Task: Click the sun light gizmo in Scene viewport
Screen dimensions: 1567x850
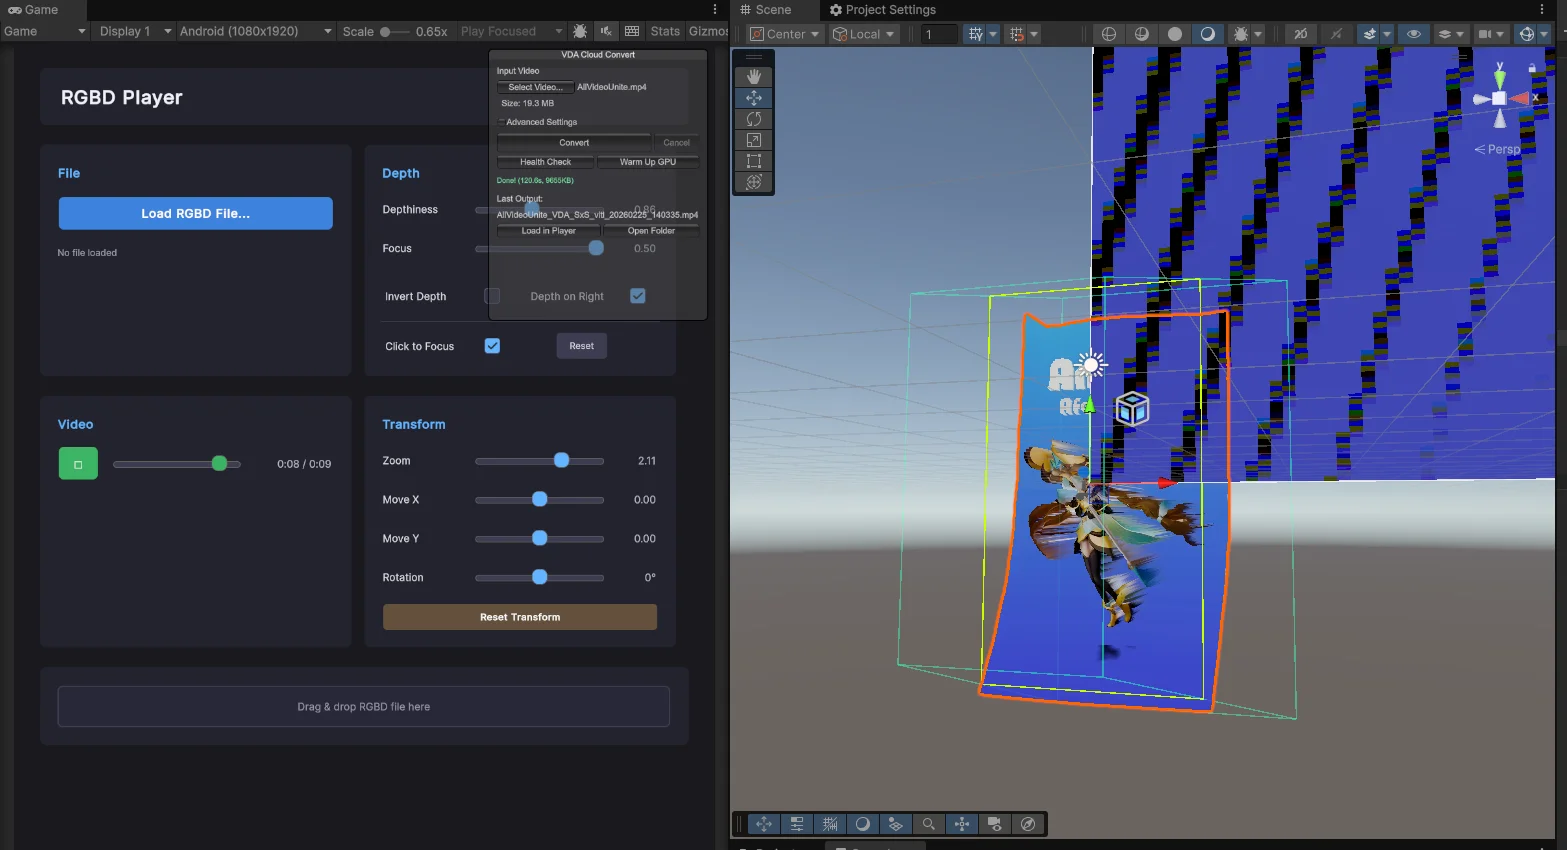Action: coord(1091,364)
